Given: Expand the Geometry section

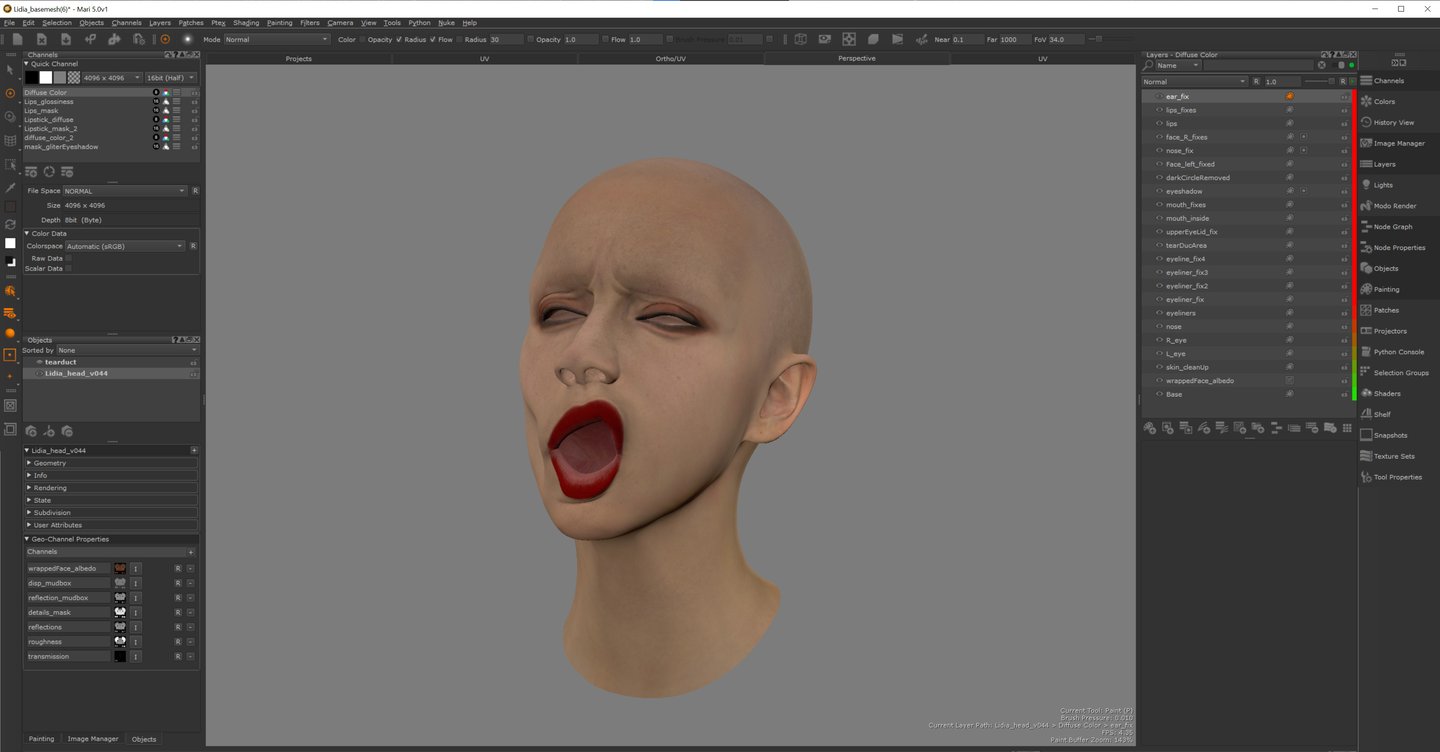Looking at the screenshot, I should point(50,463).
